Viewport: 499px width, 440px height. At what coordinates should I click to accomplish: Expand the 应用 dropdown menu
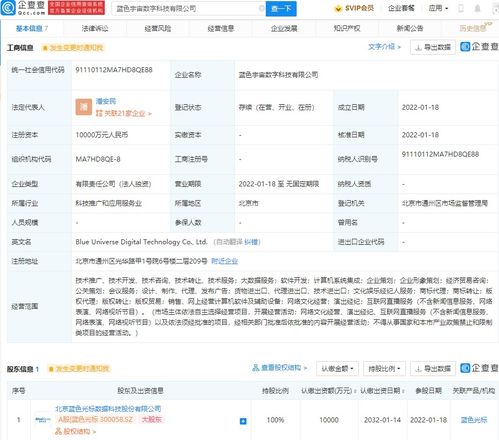(x=438, y=8)
